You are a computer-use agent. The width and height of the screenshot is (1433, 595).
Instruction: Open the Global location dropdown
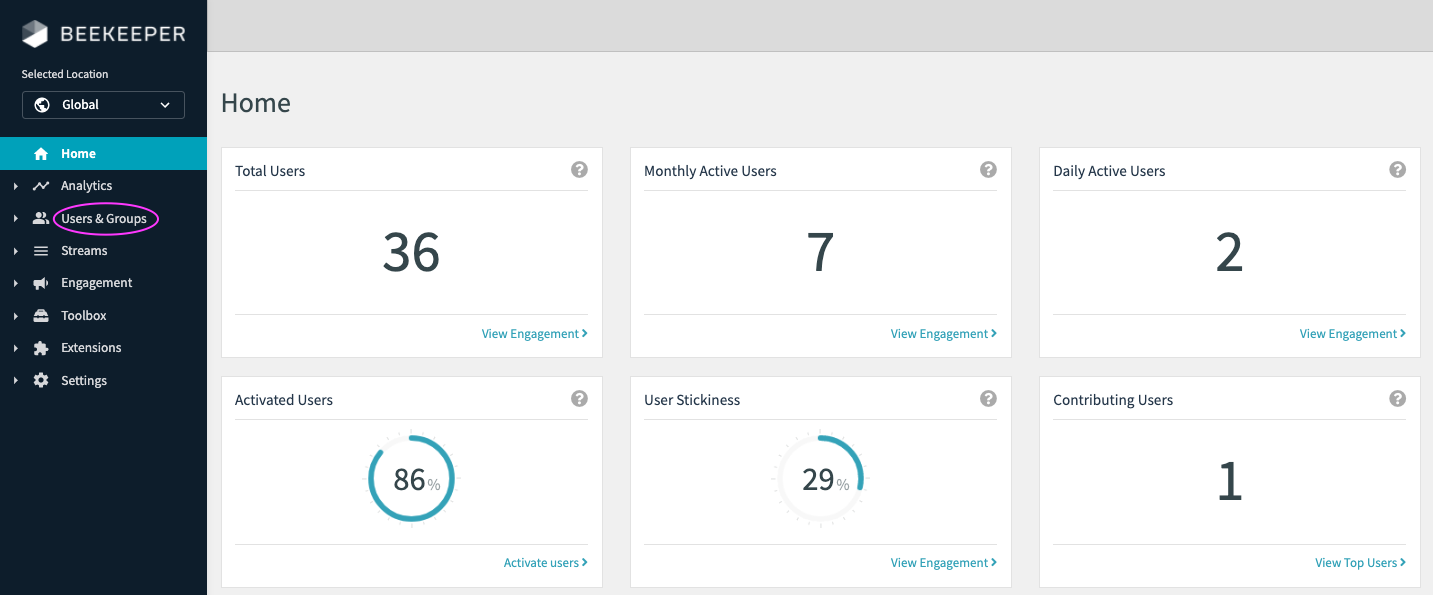[103, 105]
